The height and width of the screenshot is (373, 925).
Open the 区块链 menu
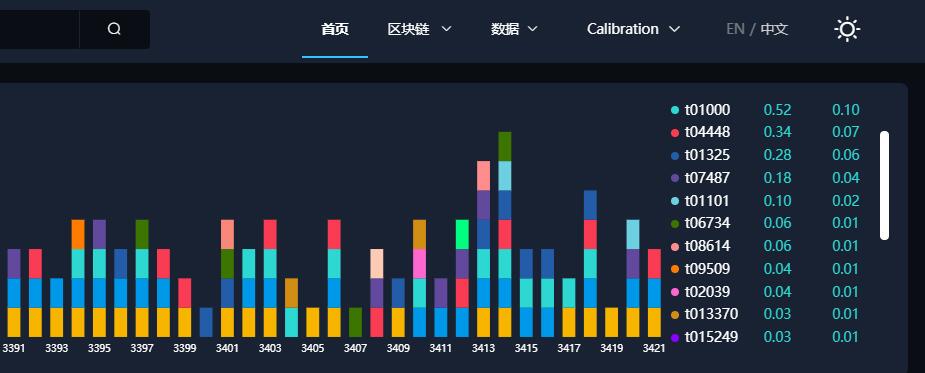tap(408, 29)
